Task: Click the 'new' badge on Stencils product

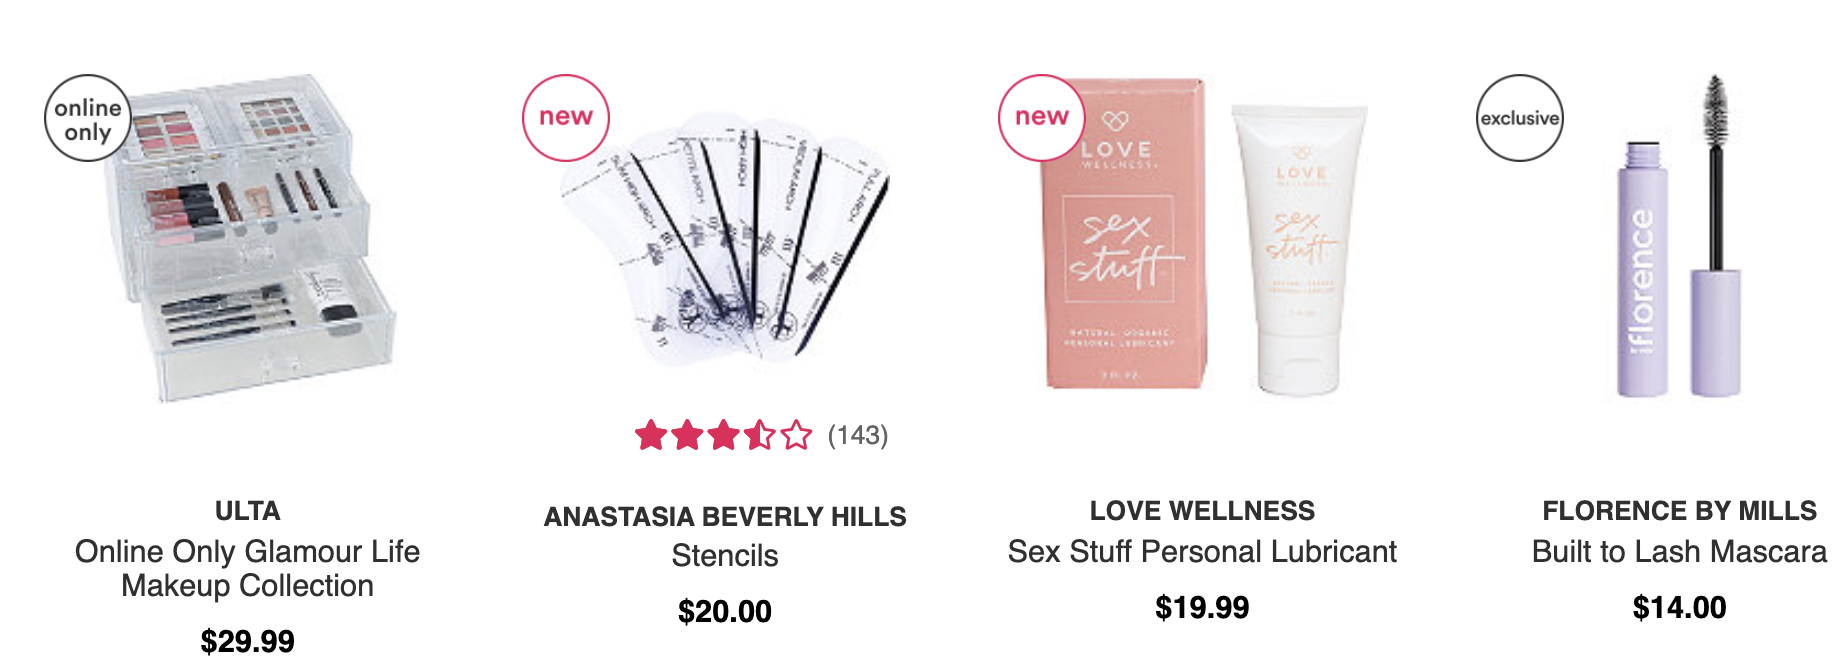Action: tap(566, 118)
